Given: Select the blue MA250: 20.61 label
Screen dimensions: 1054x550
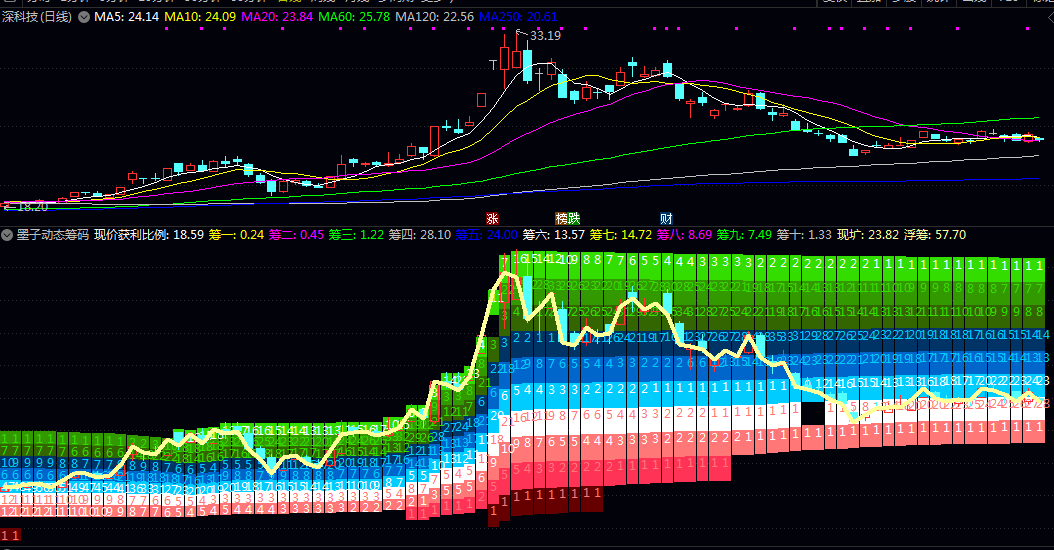Looking at the screenshot, I should pyautogui.click(x=518, y=17).
